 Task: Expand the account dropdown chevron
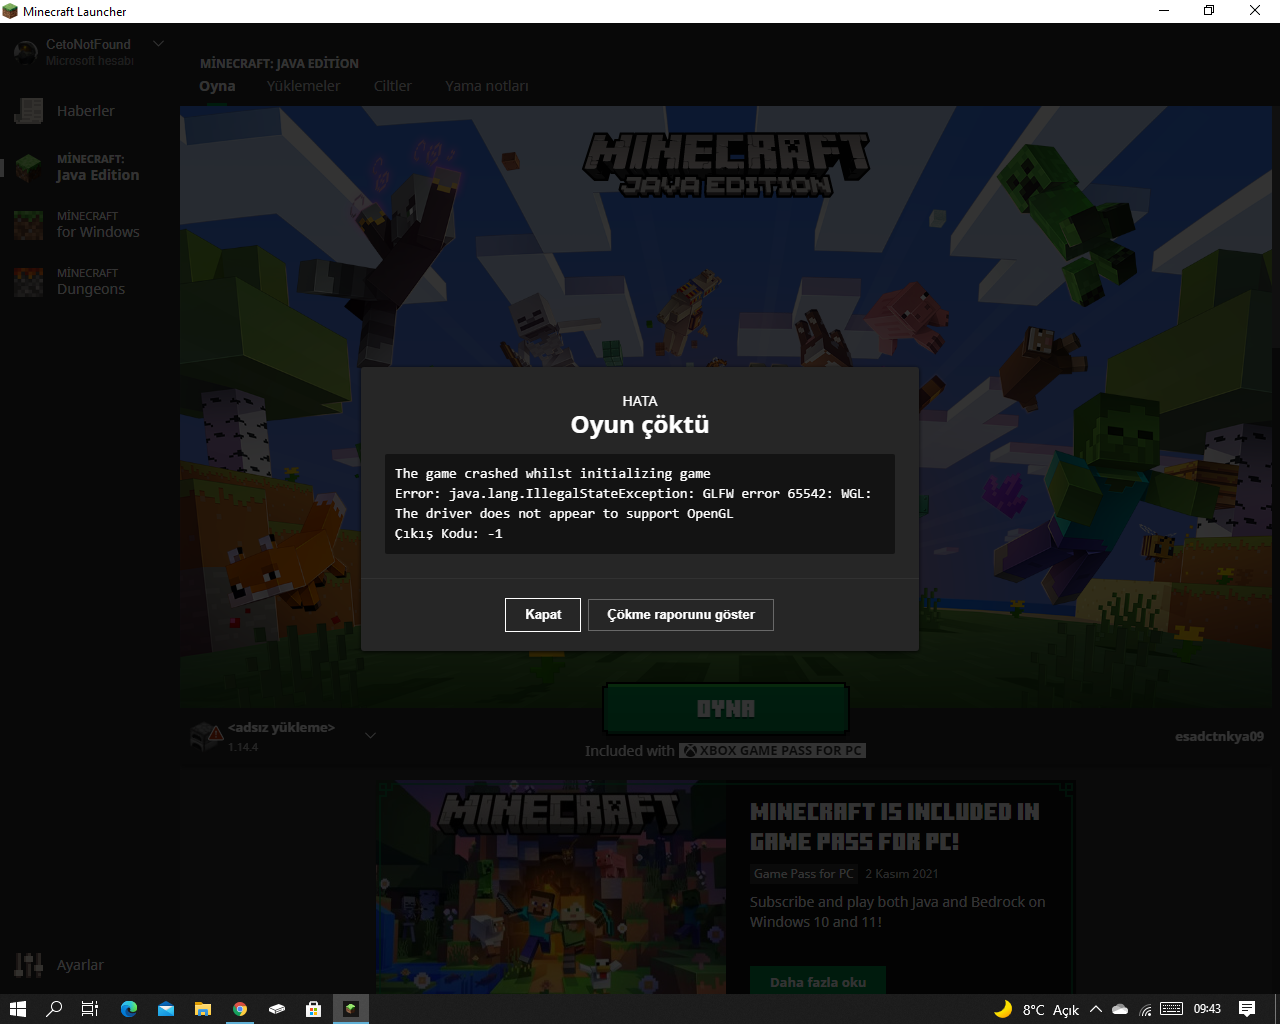coord(158,44)
